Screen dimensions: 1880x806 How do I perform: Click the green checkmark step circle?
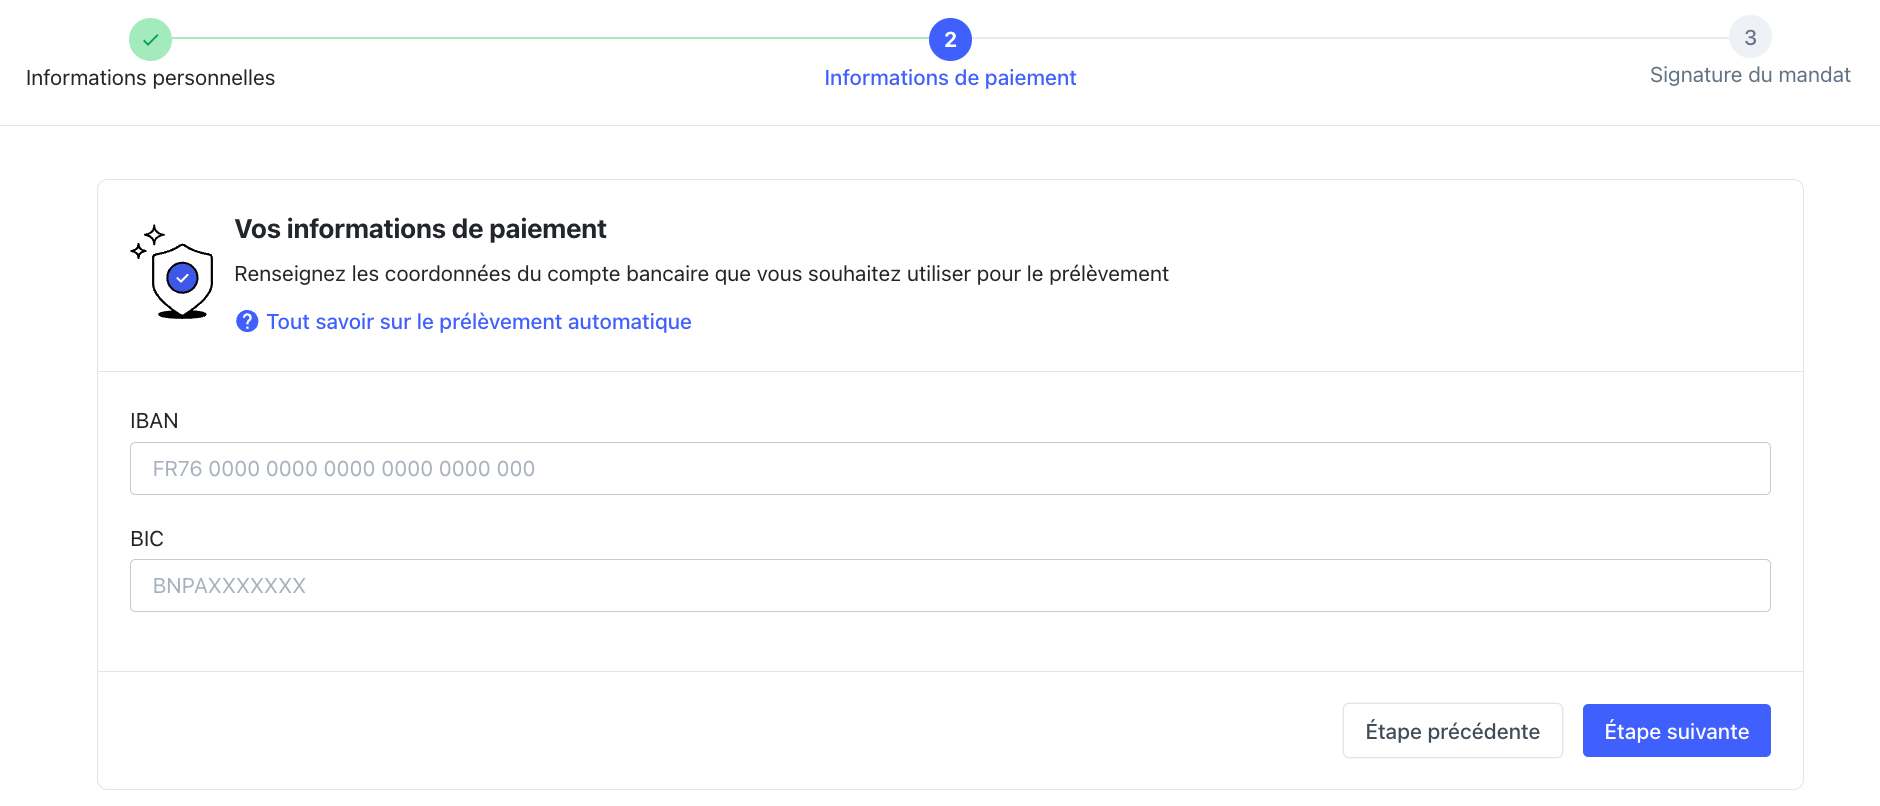[x=150, y=40]
